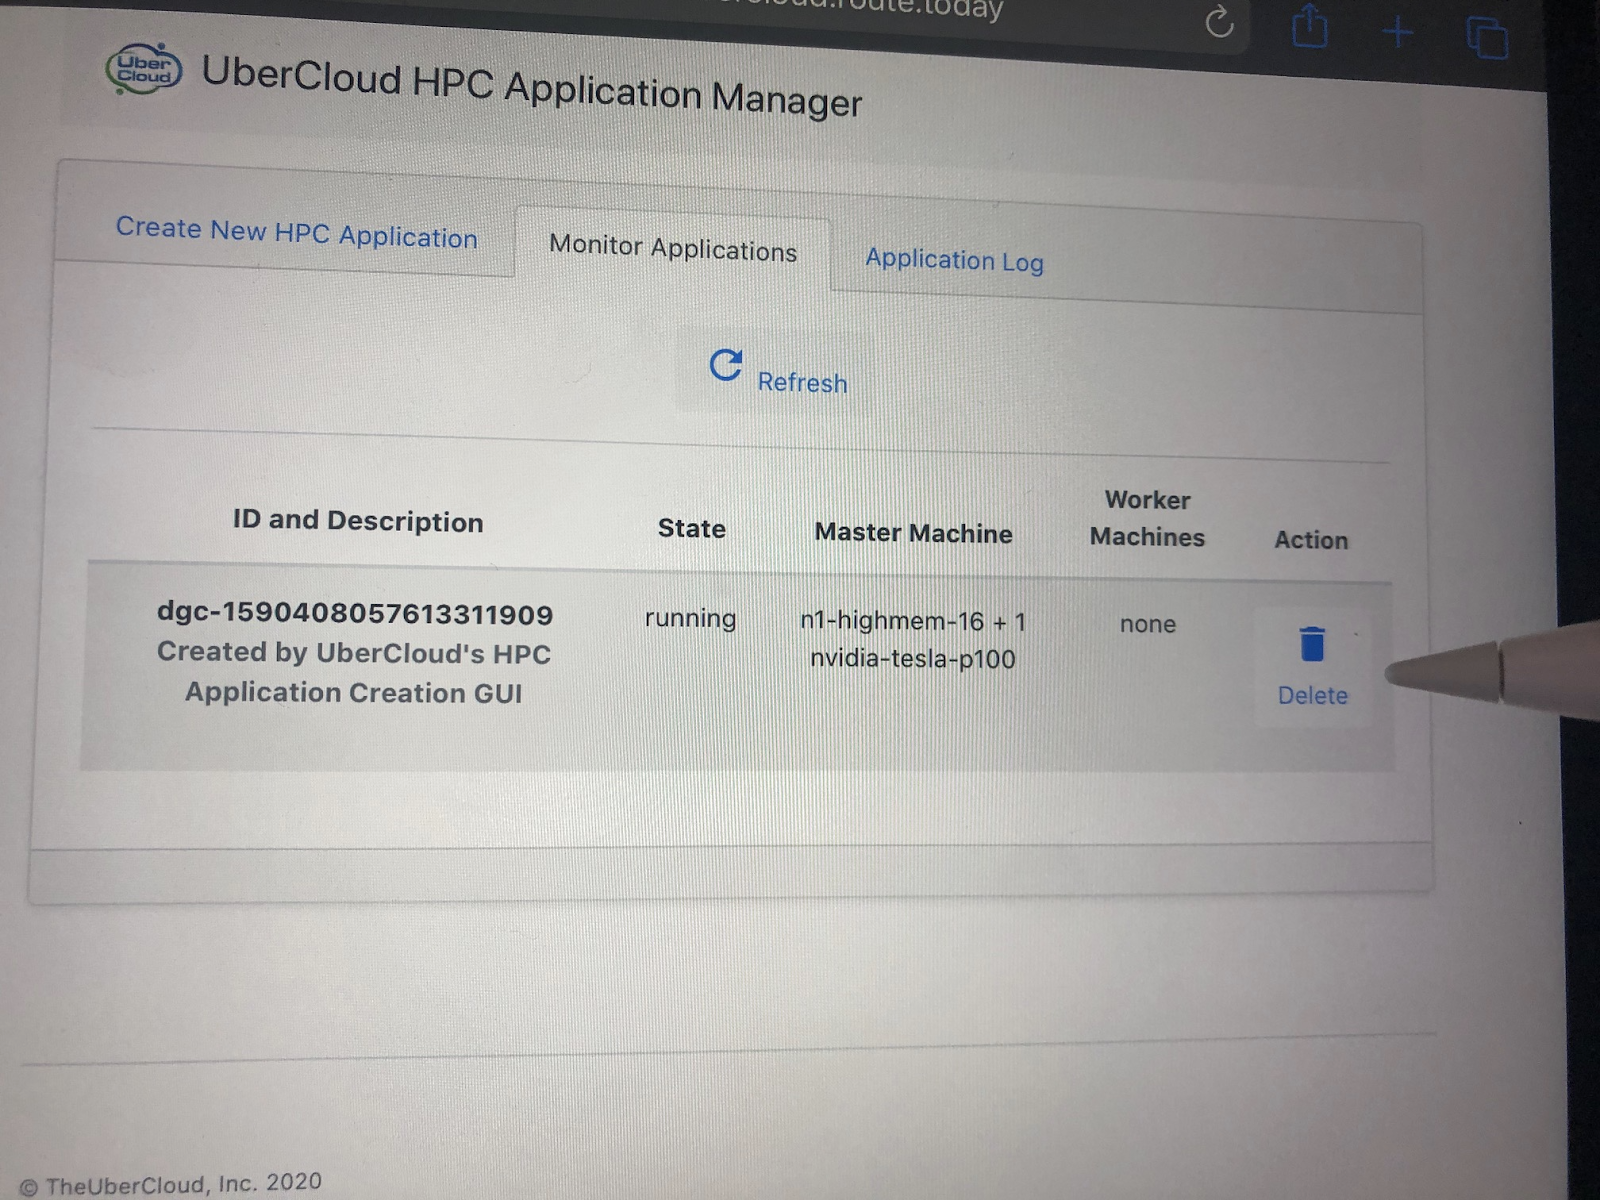Click the Refresh text label

click(802, 382)
